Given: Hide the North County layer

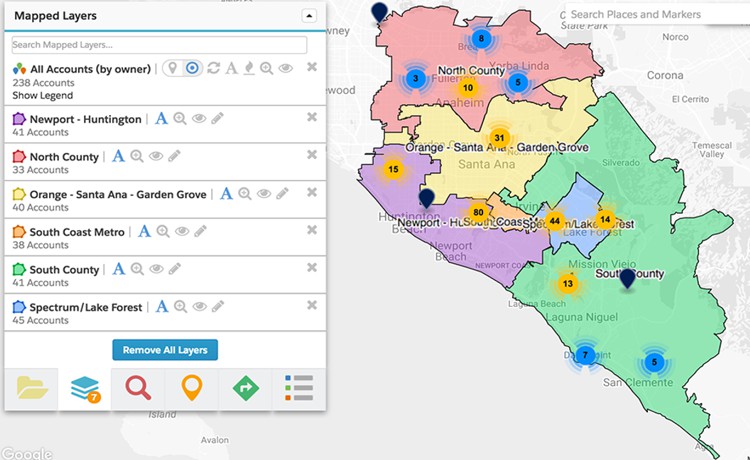Looking at the screenshot, I should (x=156, y=157).
